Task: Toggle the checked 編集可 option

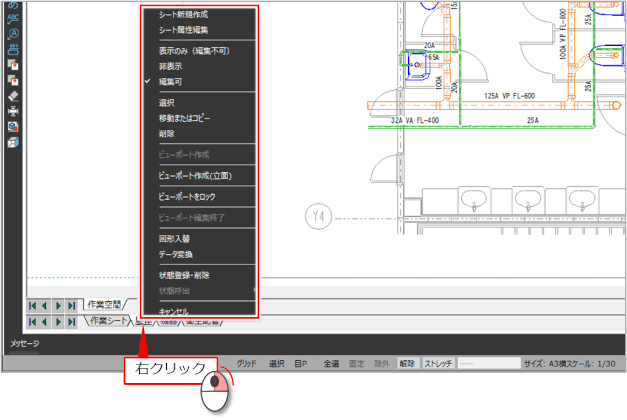Action: (x=172, y=81)
